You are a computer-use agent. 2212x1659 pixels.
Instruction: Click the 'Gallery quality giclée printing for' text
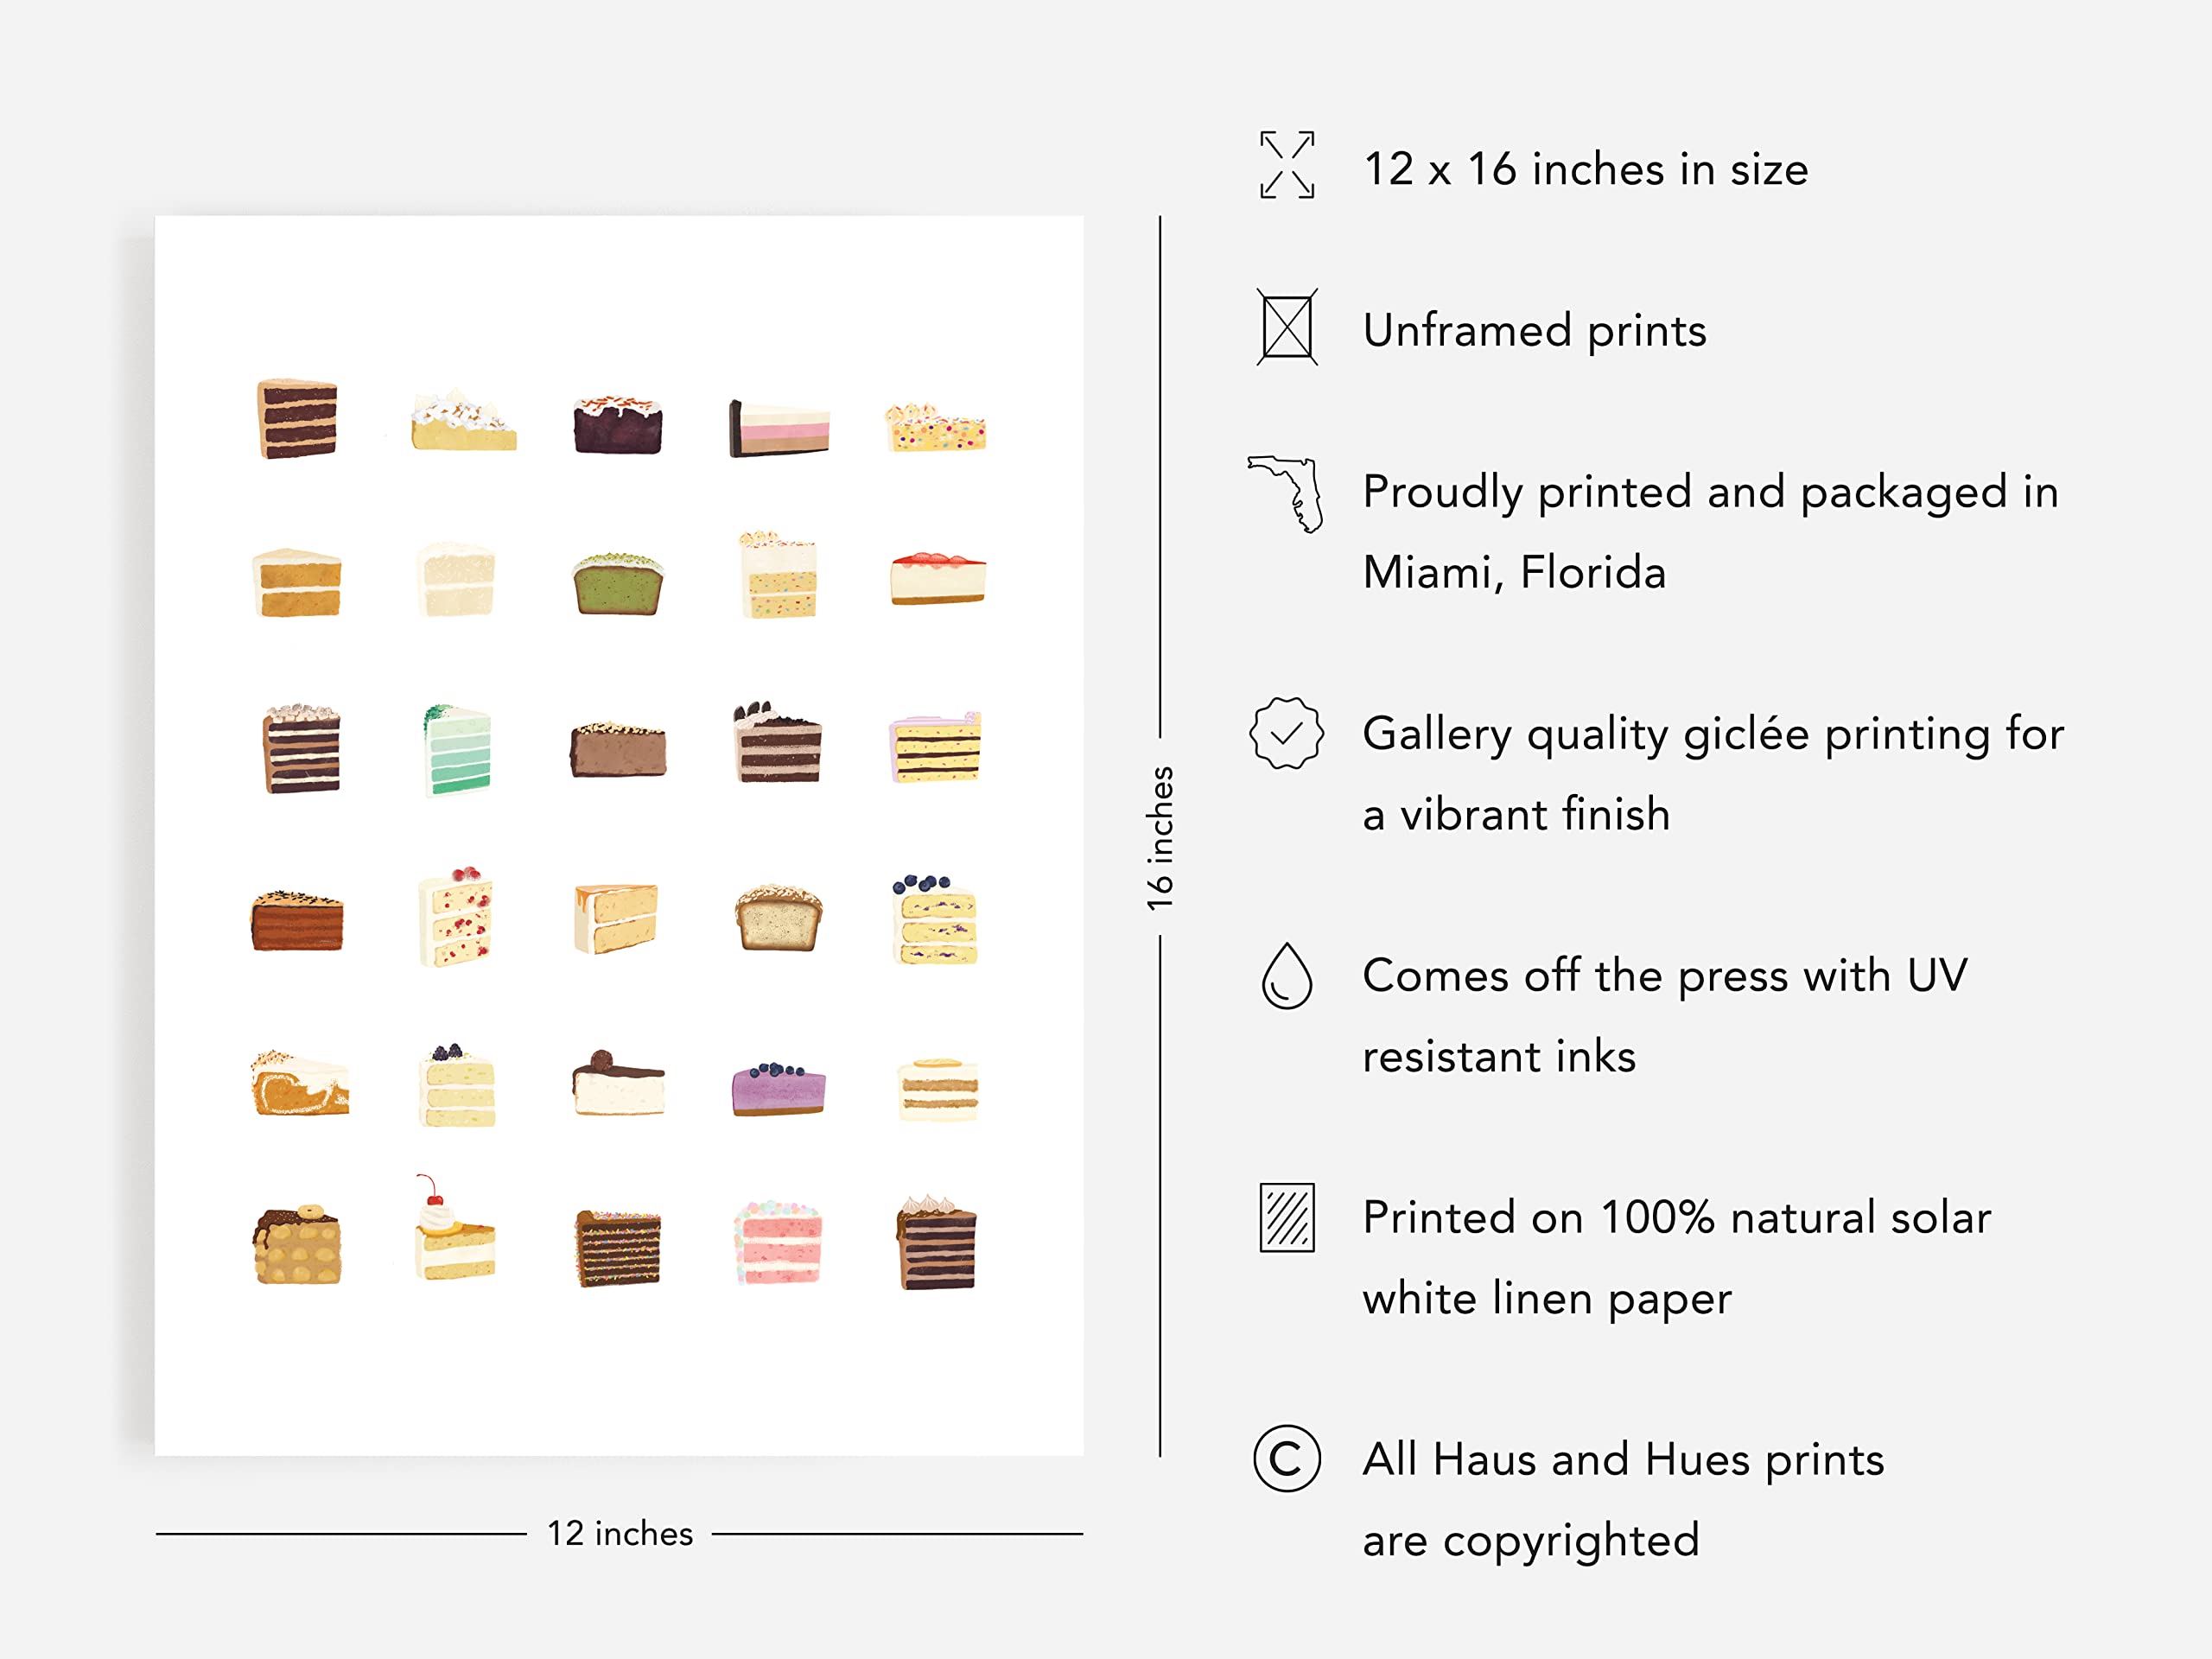1712,734
